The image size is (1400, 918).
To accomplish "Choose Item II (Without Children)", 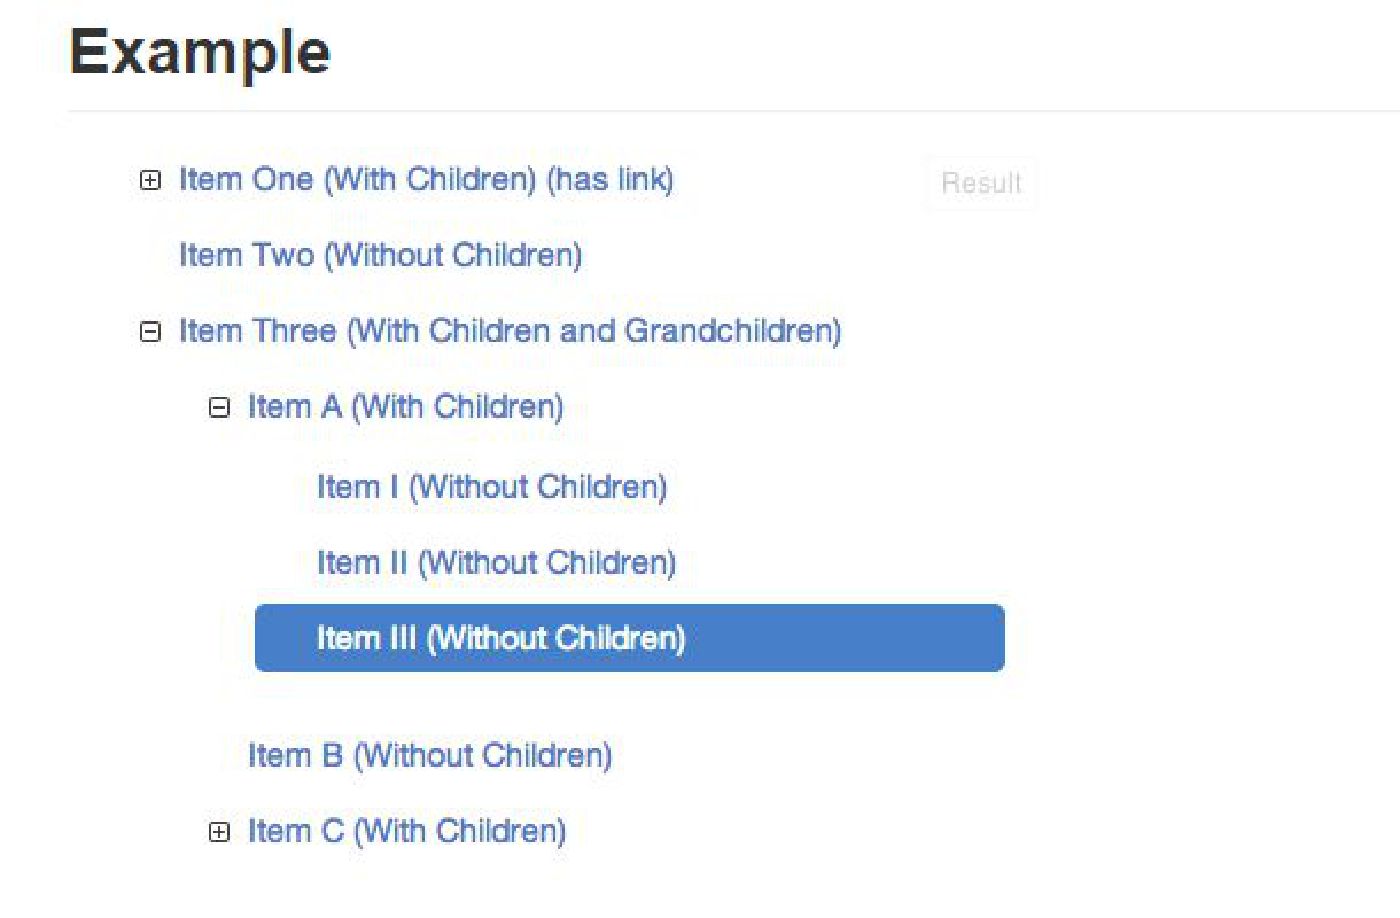I will (x=496, y=562).
